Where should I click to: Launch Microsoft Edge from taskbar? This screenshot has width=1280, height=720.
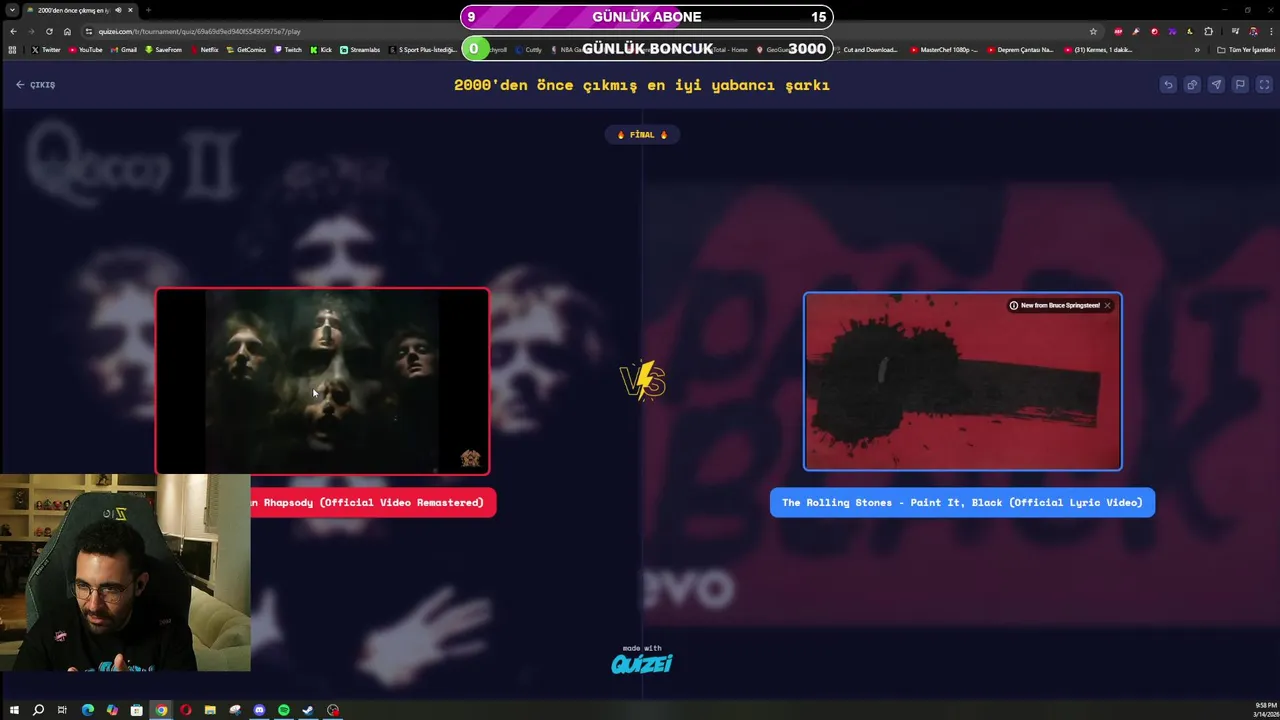click(x=88, y=710)
